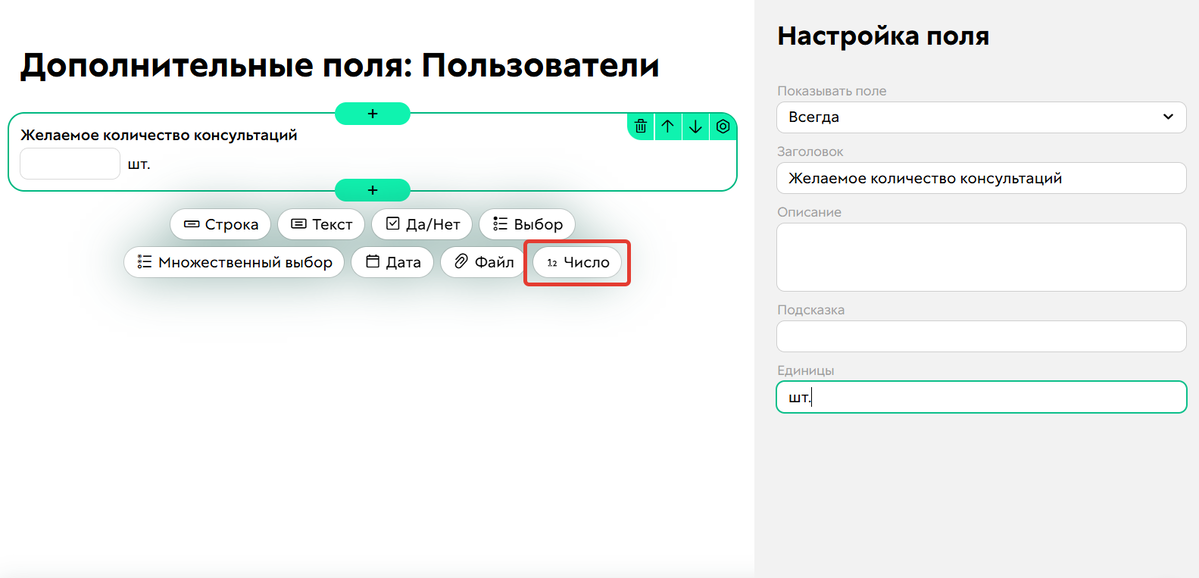Viewport: 1199px width, 578px height.
Task: Click the Единицы input containing шт.
Action: click(x=981, y=397)
